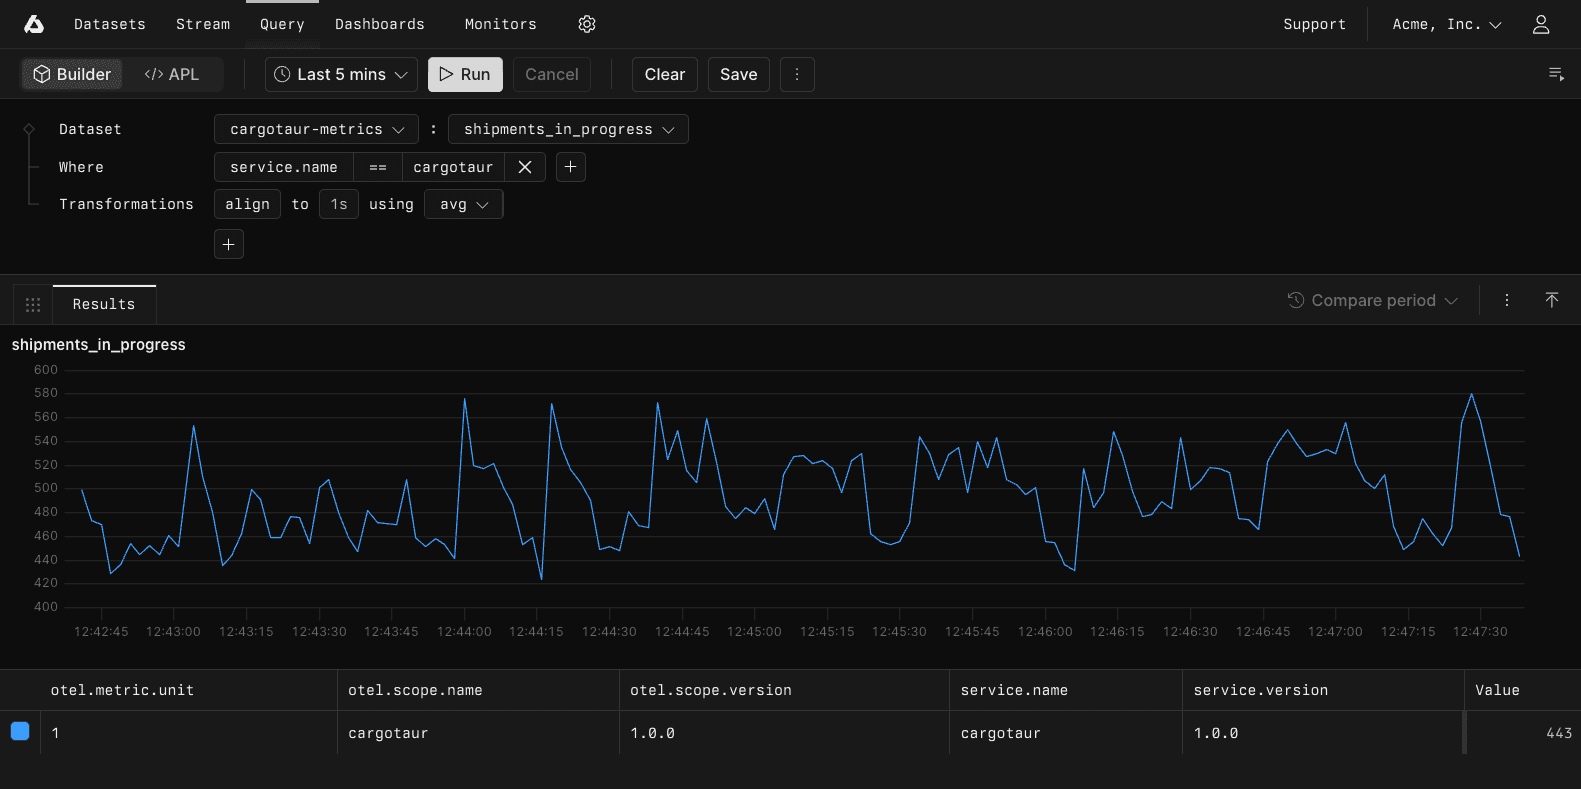
Task: Toggle the cargotaur series checkbox
Action: pyautogui.click(x=20, y=732)
